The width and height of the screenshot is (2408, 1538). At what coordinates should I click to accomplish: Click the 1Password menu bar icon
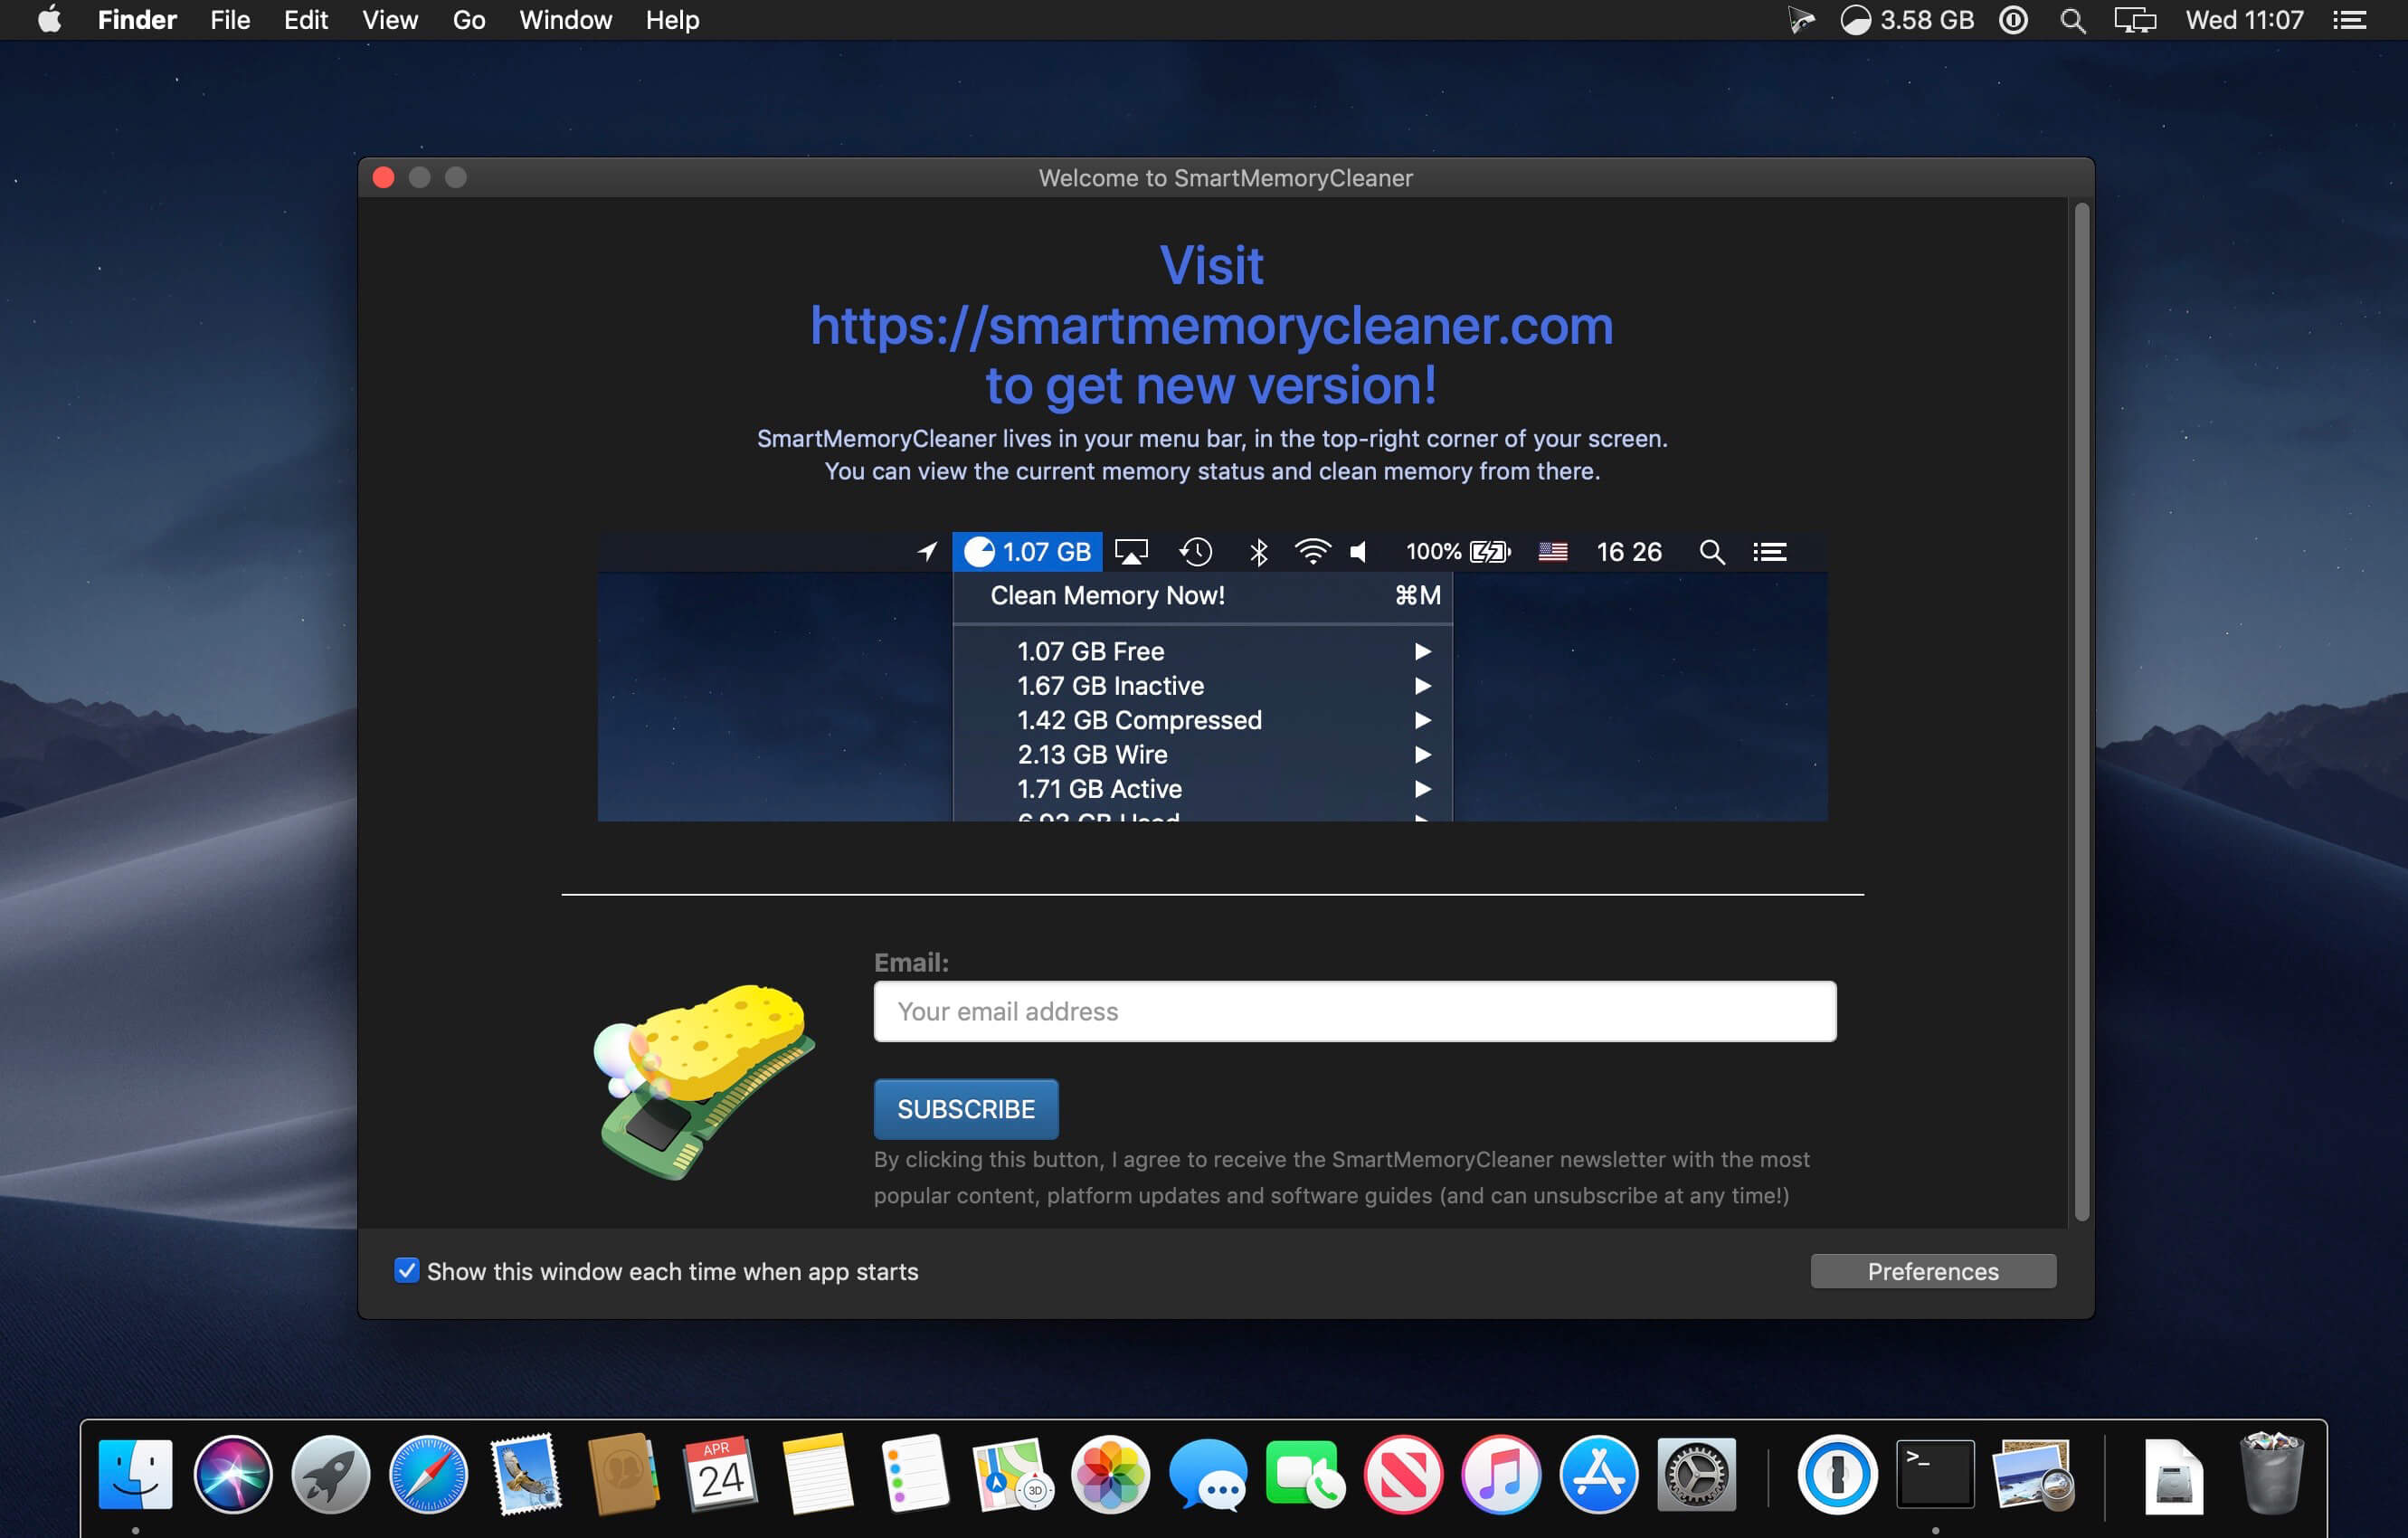(x=2014, y=20)
